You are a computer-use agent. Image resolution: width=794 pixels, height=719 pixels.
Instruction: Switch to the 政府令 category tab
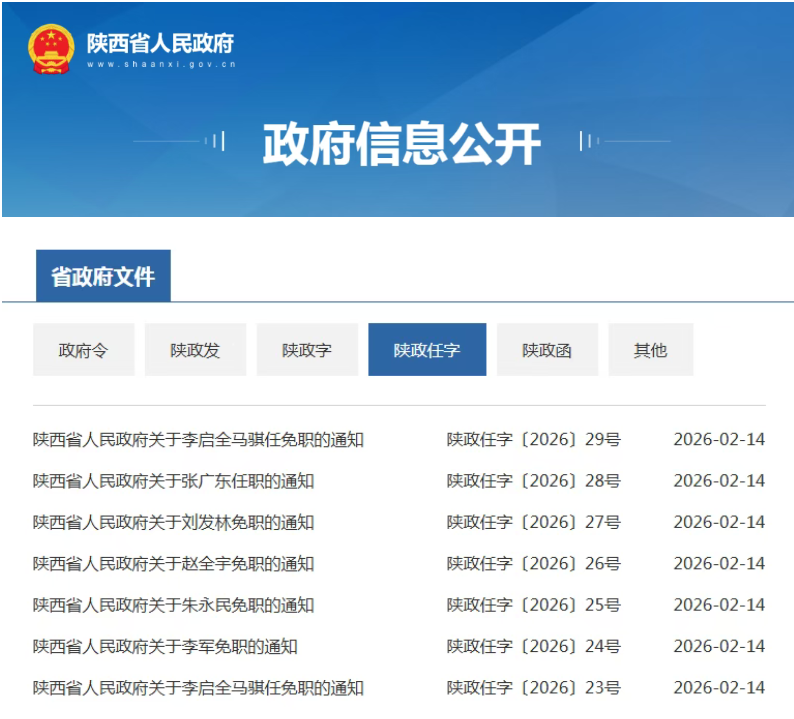(x=83, y=350)
